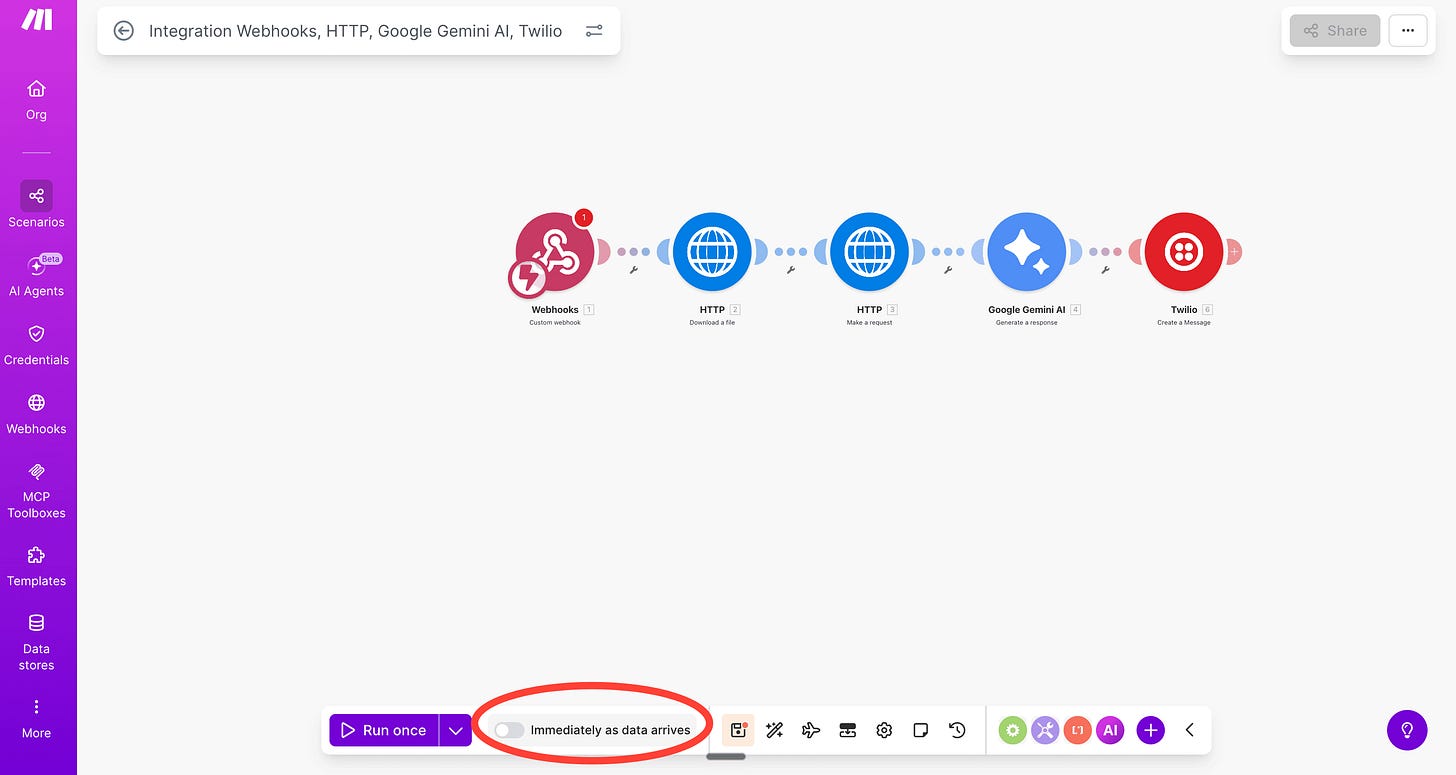This screenshot has height=775, width=1456.
Task: Click the "Download a file" caption text
Action: (x=712, y=323)
